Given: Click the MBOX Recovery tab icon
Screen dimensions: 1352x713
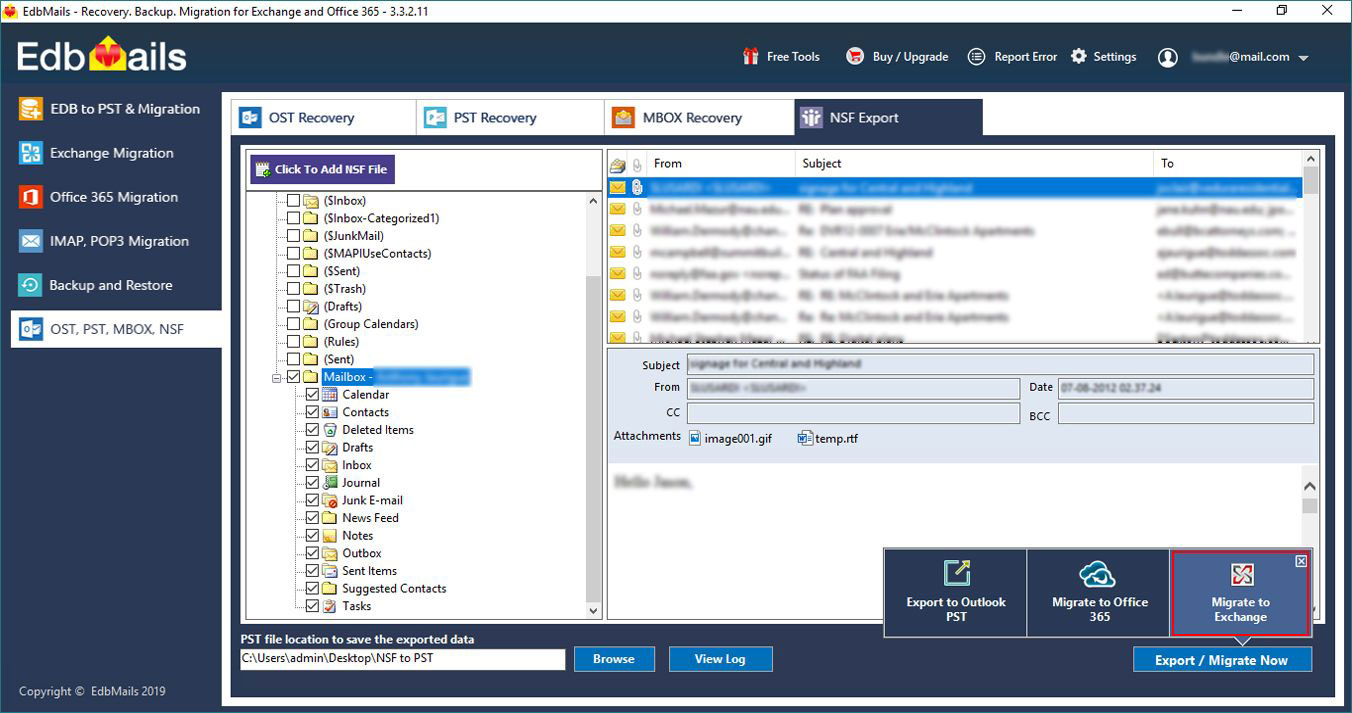Looking at the screenshot, I should (623, 118).
